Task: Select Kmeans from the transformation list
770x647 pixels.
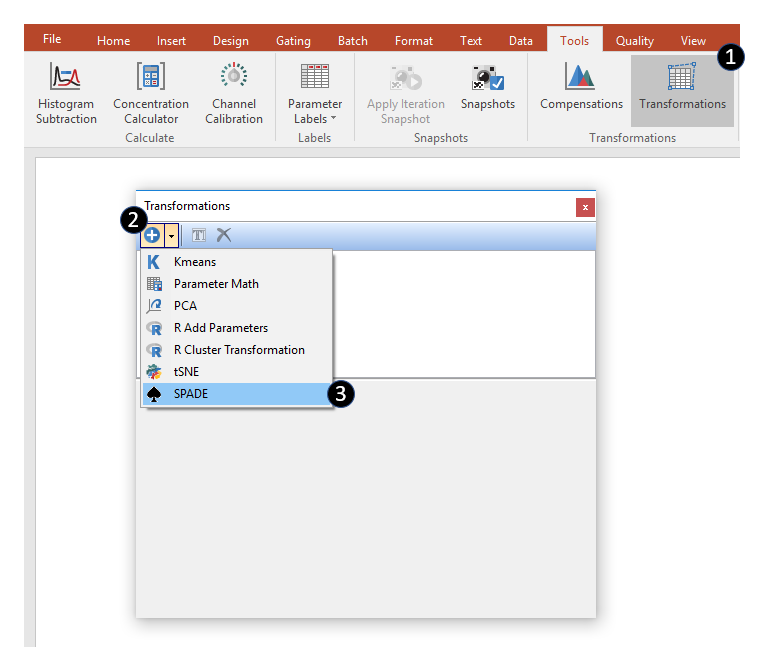Action: point(195,262)
